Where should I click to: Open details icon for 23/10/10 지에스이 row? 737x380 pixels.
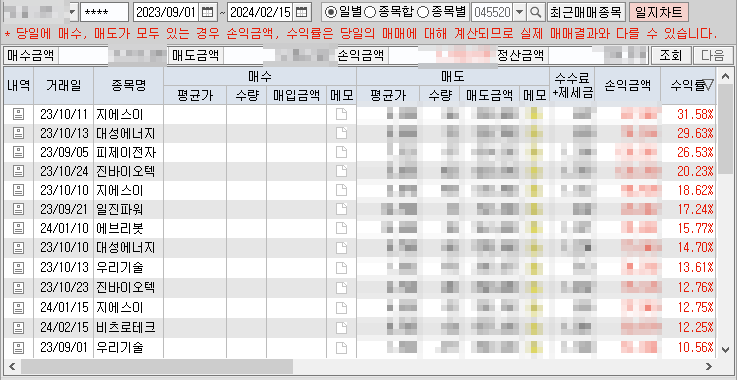point(18,190)
